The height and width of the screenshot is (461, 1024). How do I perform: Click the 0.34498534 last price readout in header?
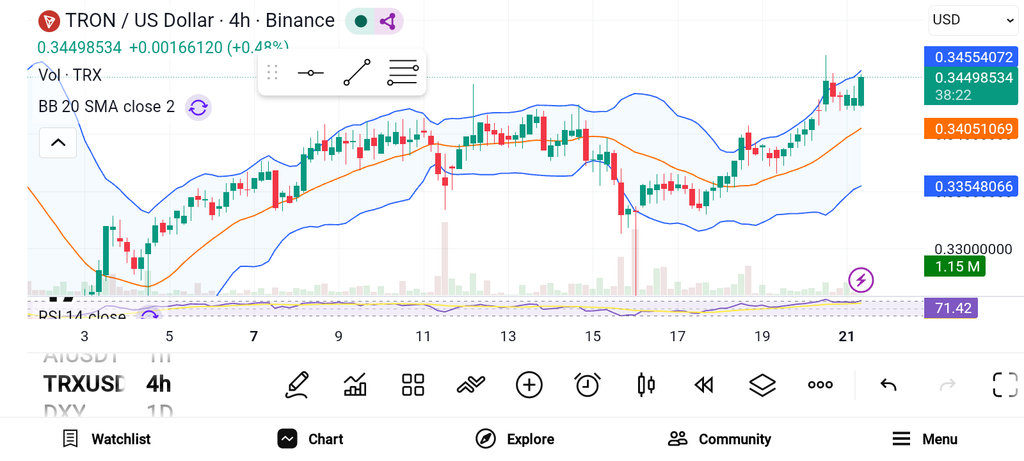tap(79, 48)
